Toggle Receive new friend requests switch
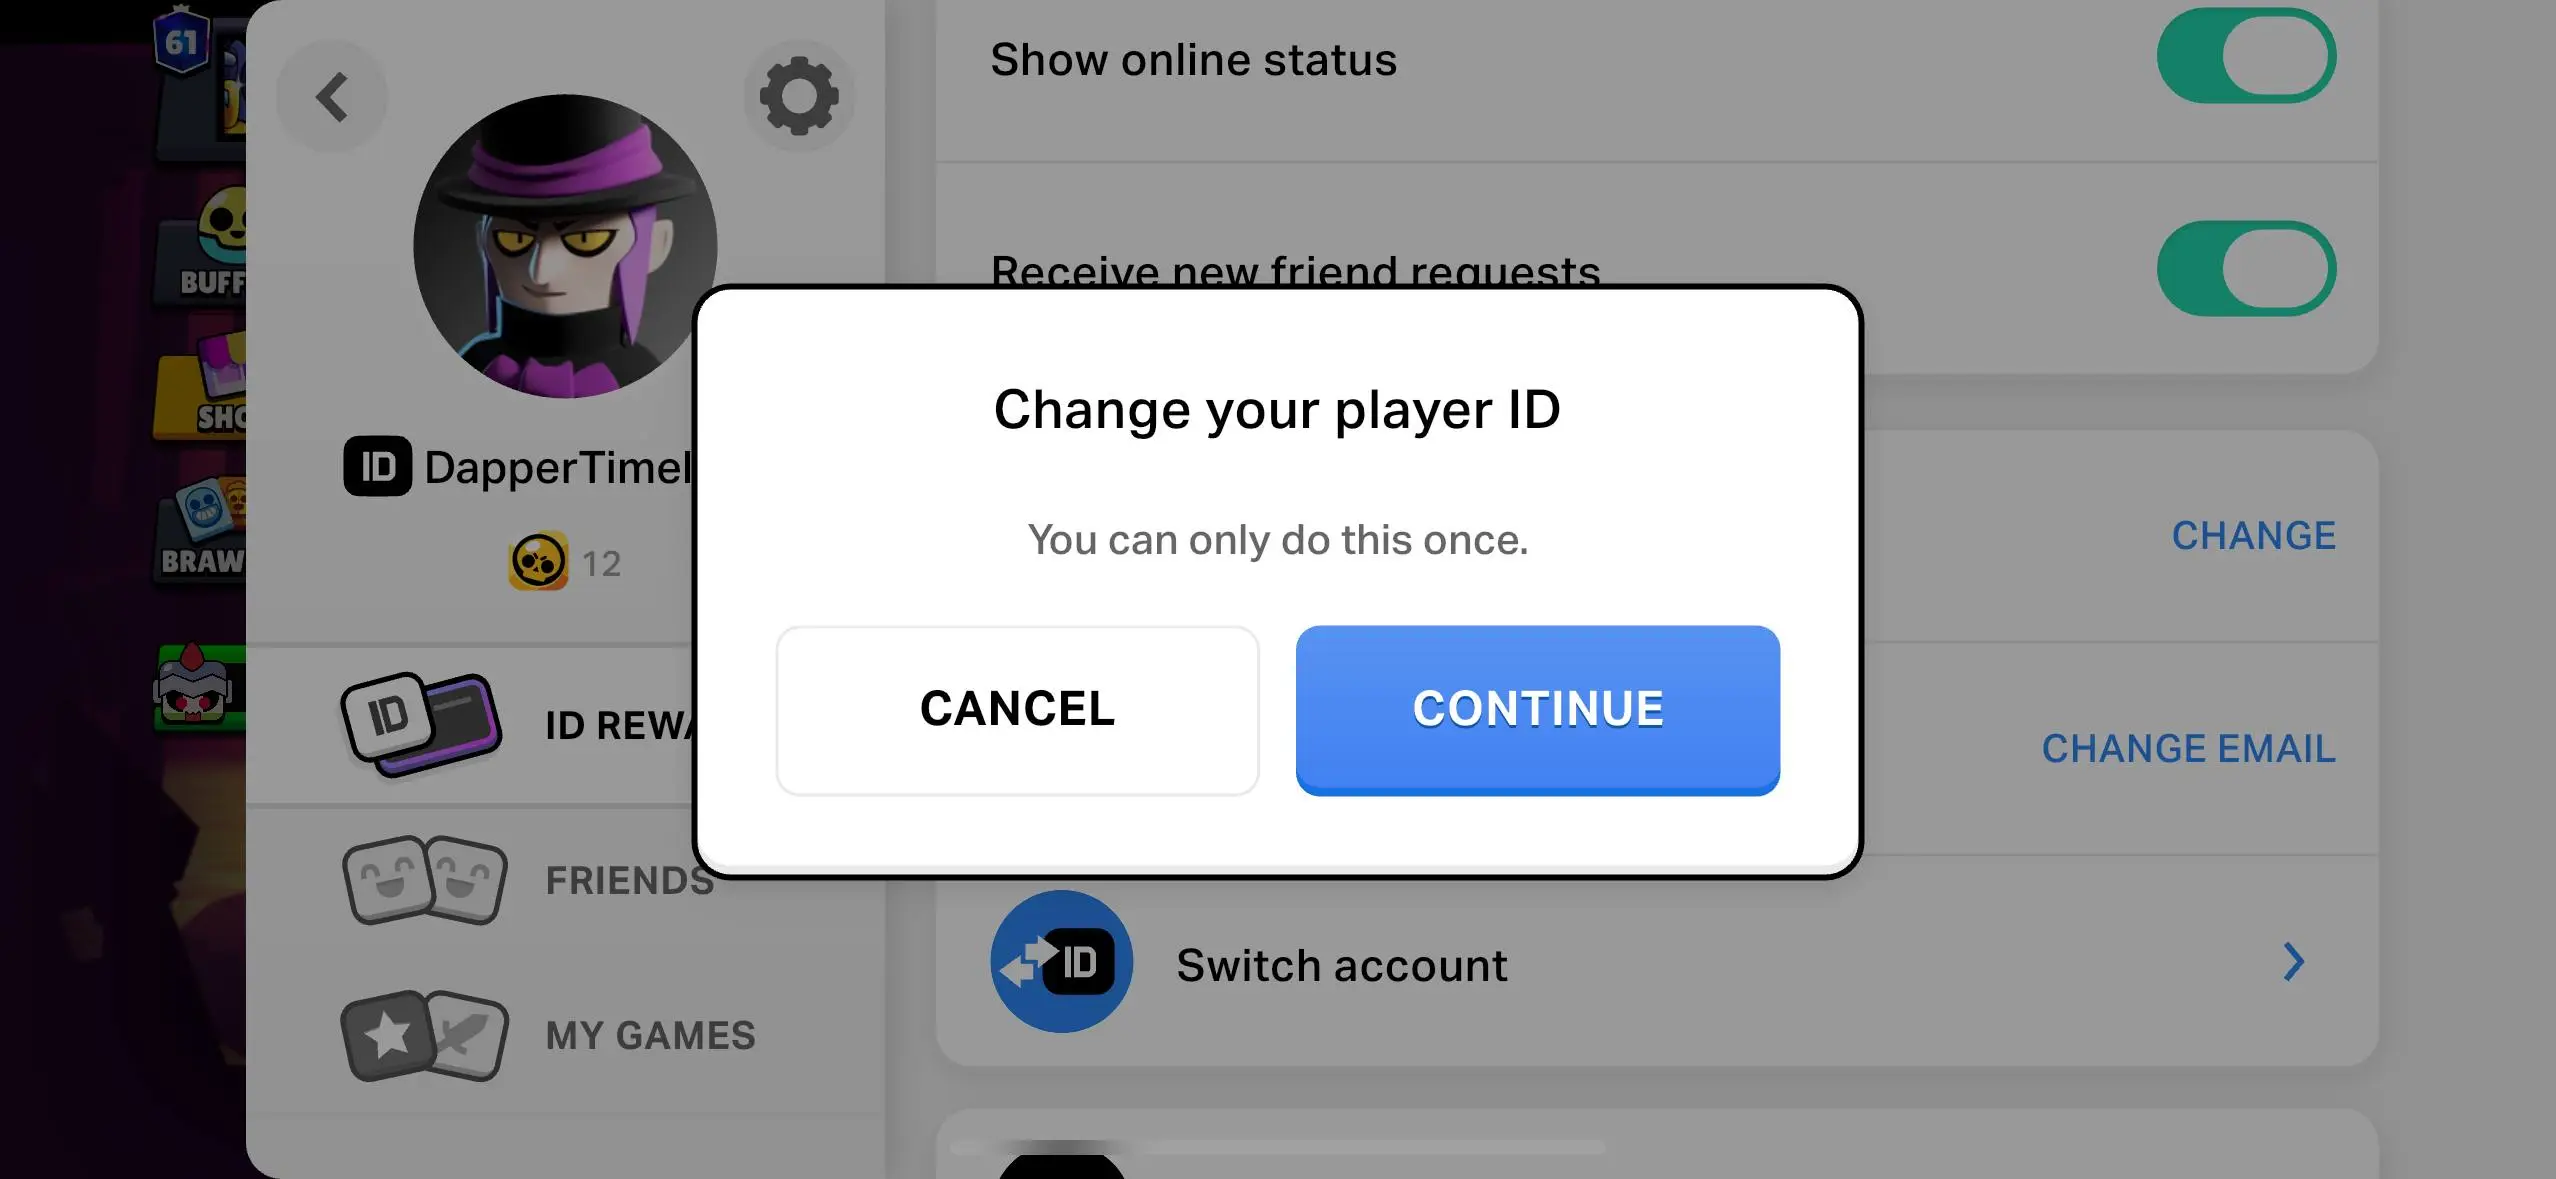Screen dimensions: 2556x1179 [x=2246, y=268]
